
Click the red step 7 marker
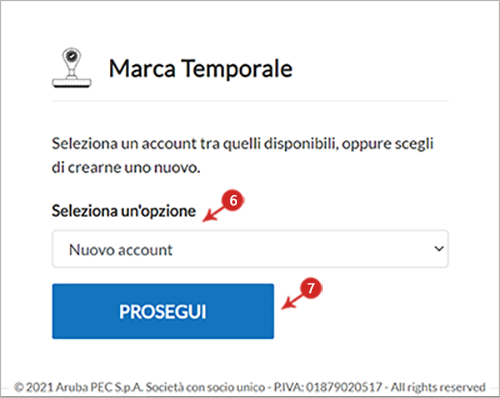pyautogui.click(x=311, y=288)
